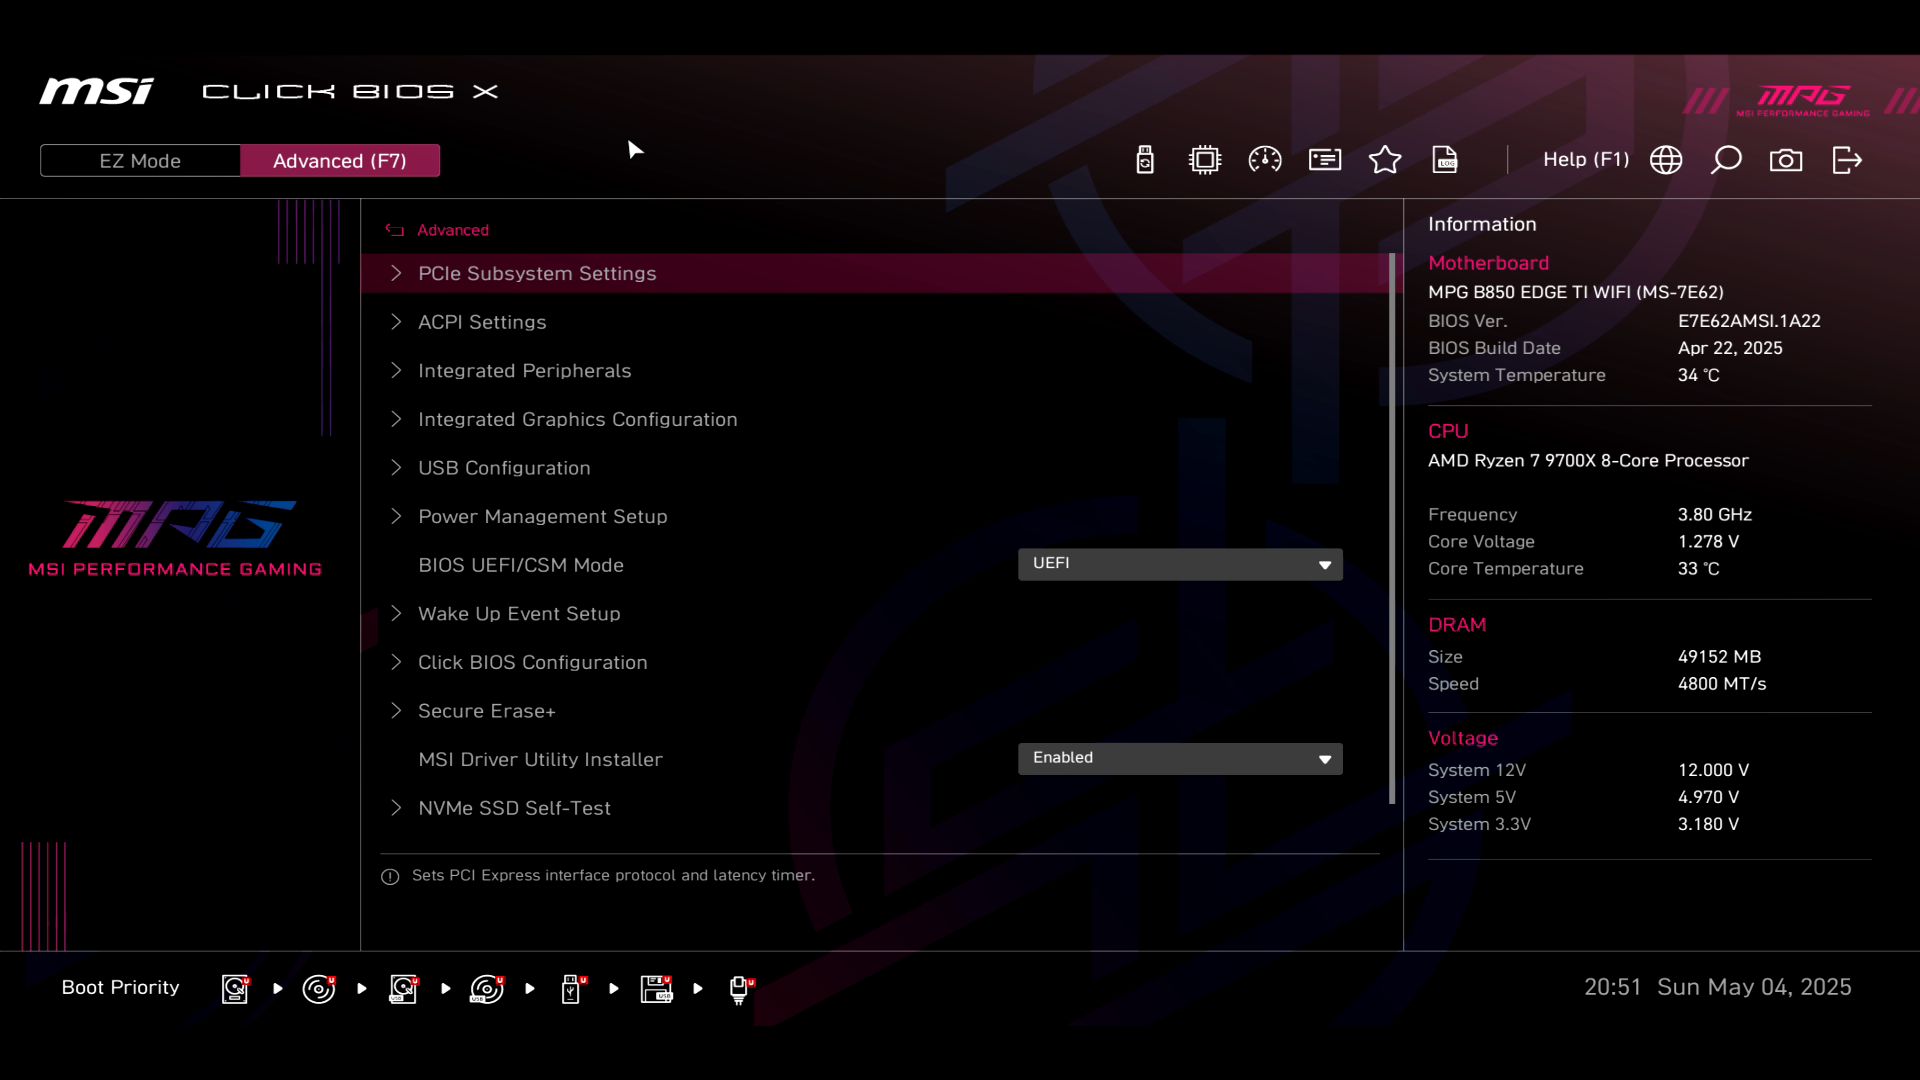The height and width of the screenshot is (1080, 1920).
Task: Click the settings list scrollbar
Action: pyautogui.click(x=1392, y=528)
